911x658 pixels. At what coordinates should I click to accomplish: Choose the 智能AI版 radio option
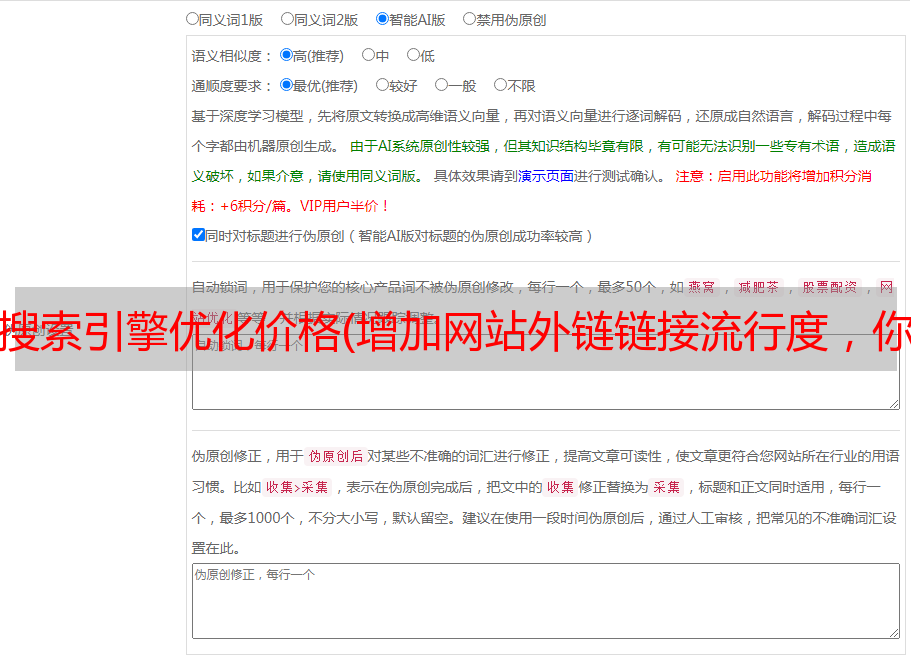382,19
